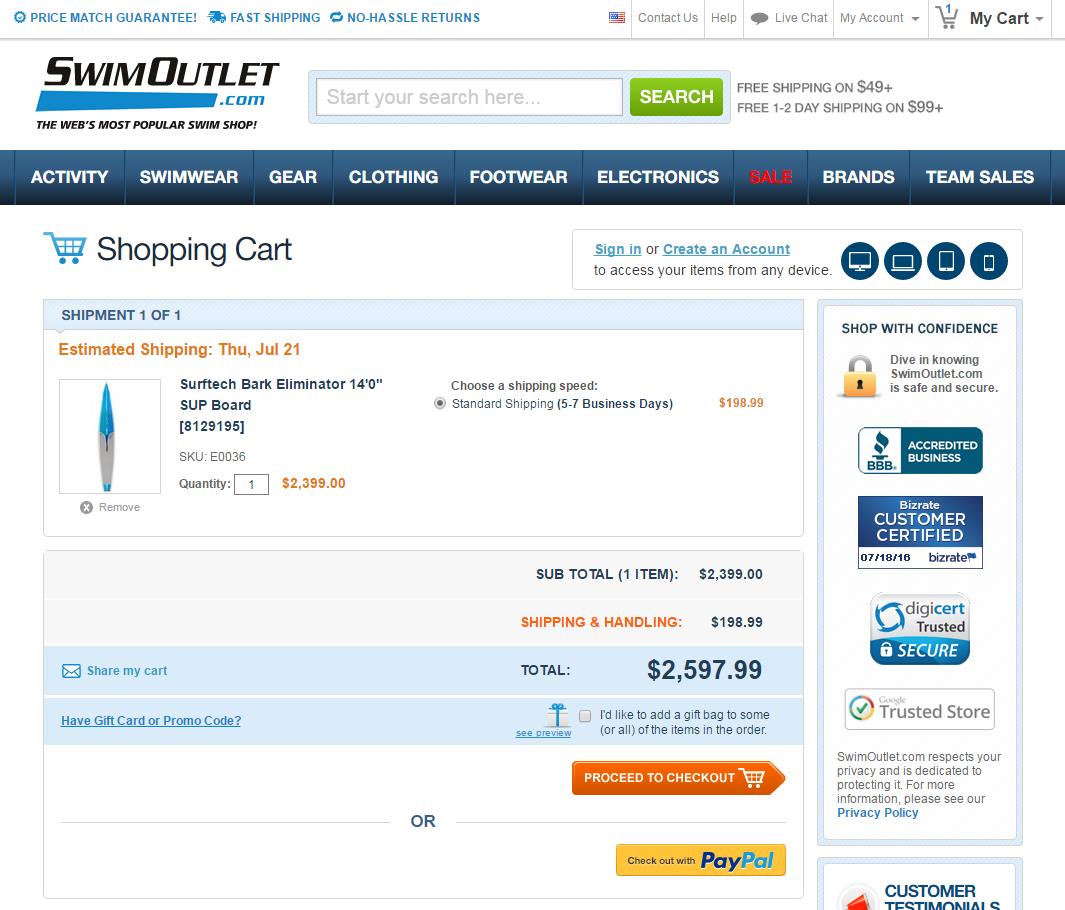Viewport: 1065px width, 910px height.
Task: Open Have Gift Card or Promo Code link
Action: coord(150,720)
